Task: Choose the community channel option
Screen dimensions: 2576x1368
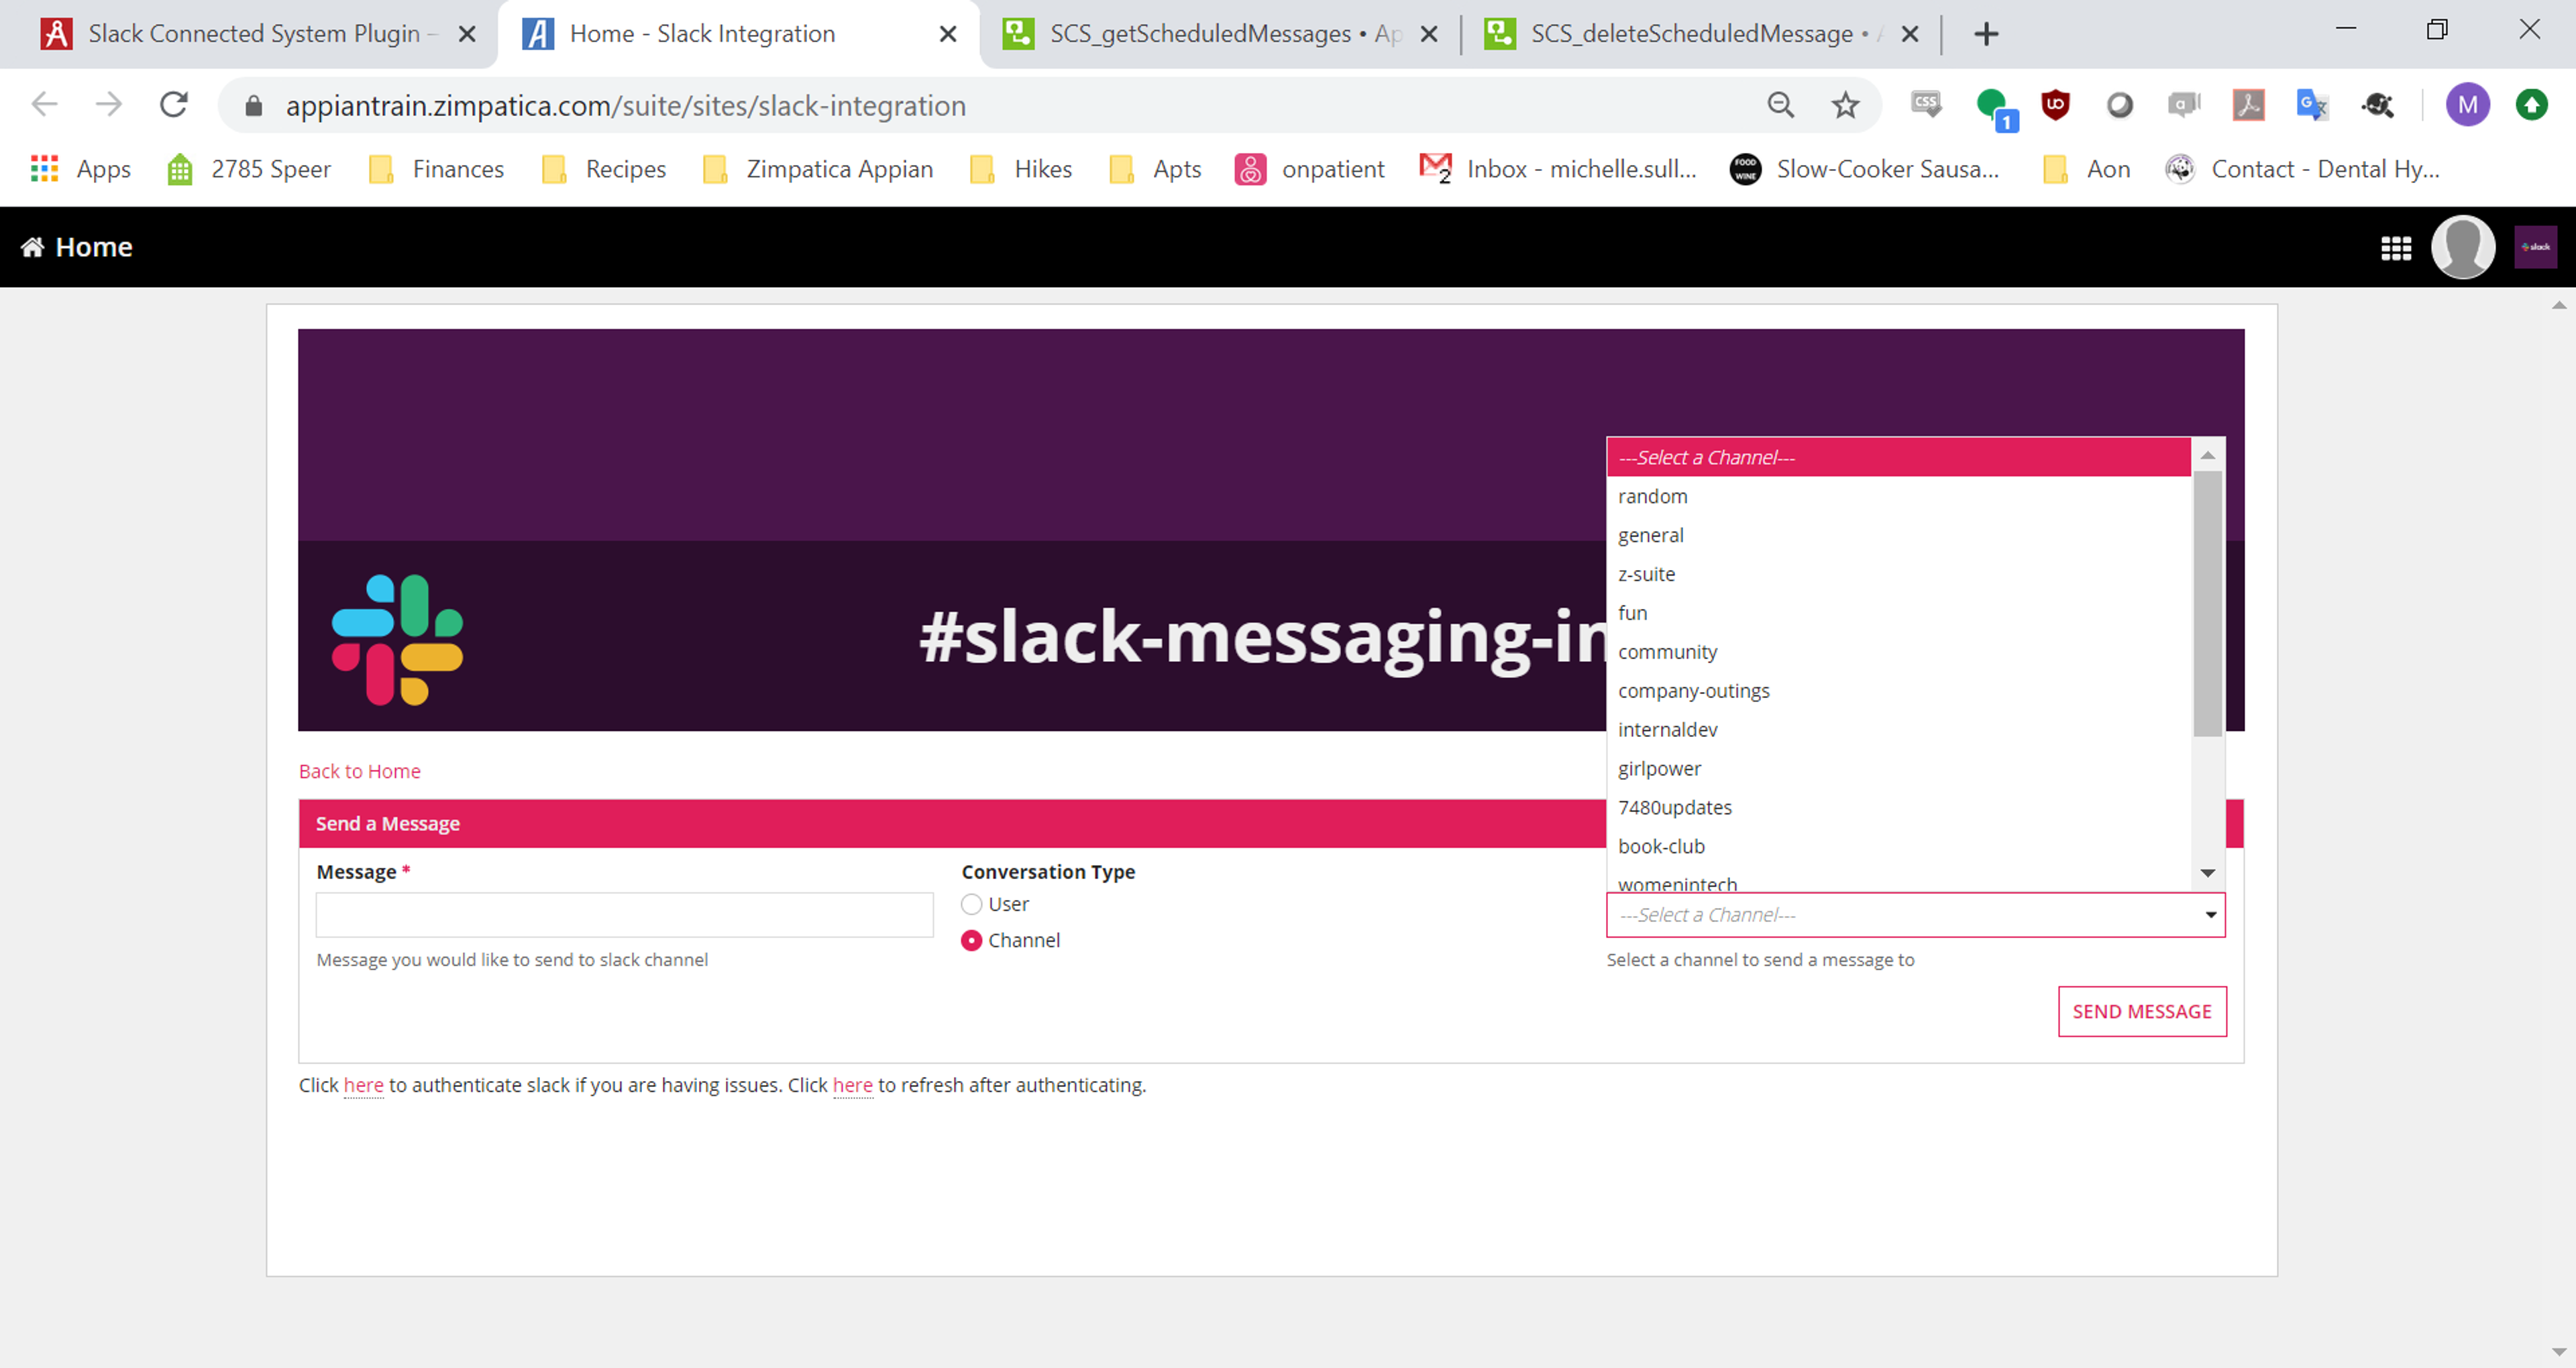Action: tap(1898, 652)
